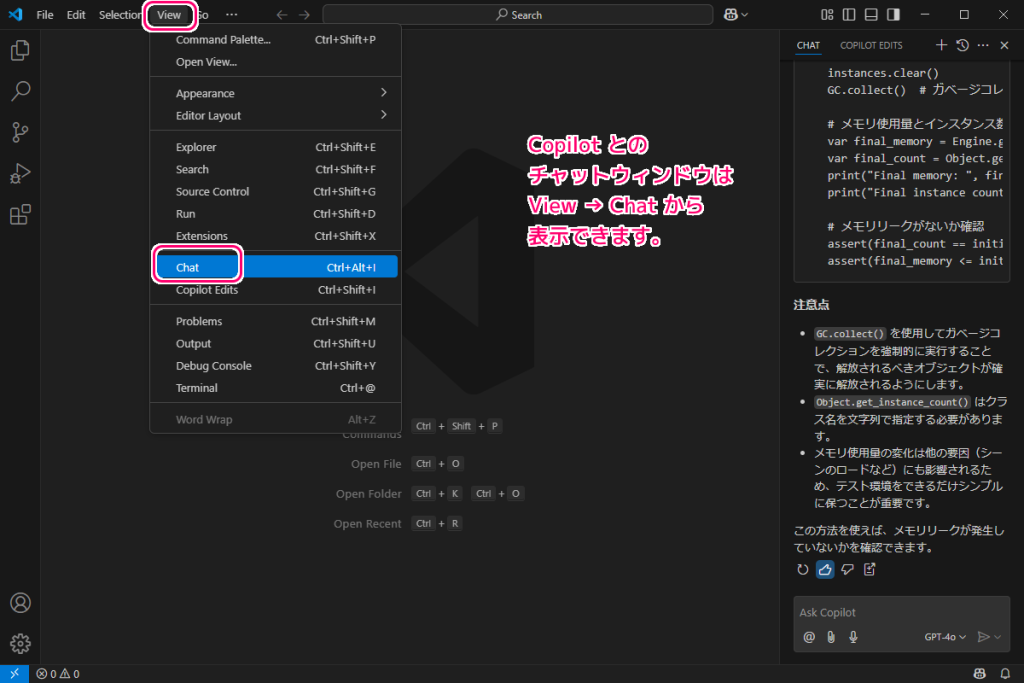Screen dimensions: 1024x683
Task: Give thumbs down on the Copilot response
Action: [847, 569]
